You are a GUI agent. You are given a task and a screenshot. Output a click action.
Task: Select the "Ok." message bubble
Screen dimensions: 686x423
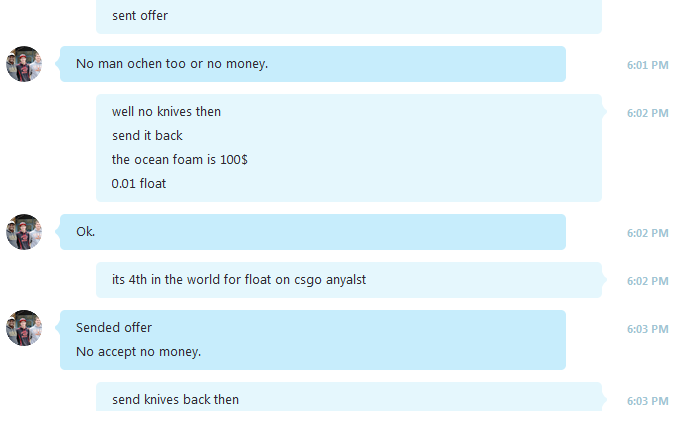(313, 232)
